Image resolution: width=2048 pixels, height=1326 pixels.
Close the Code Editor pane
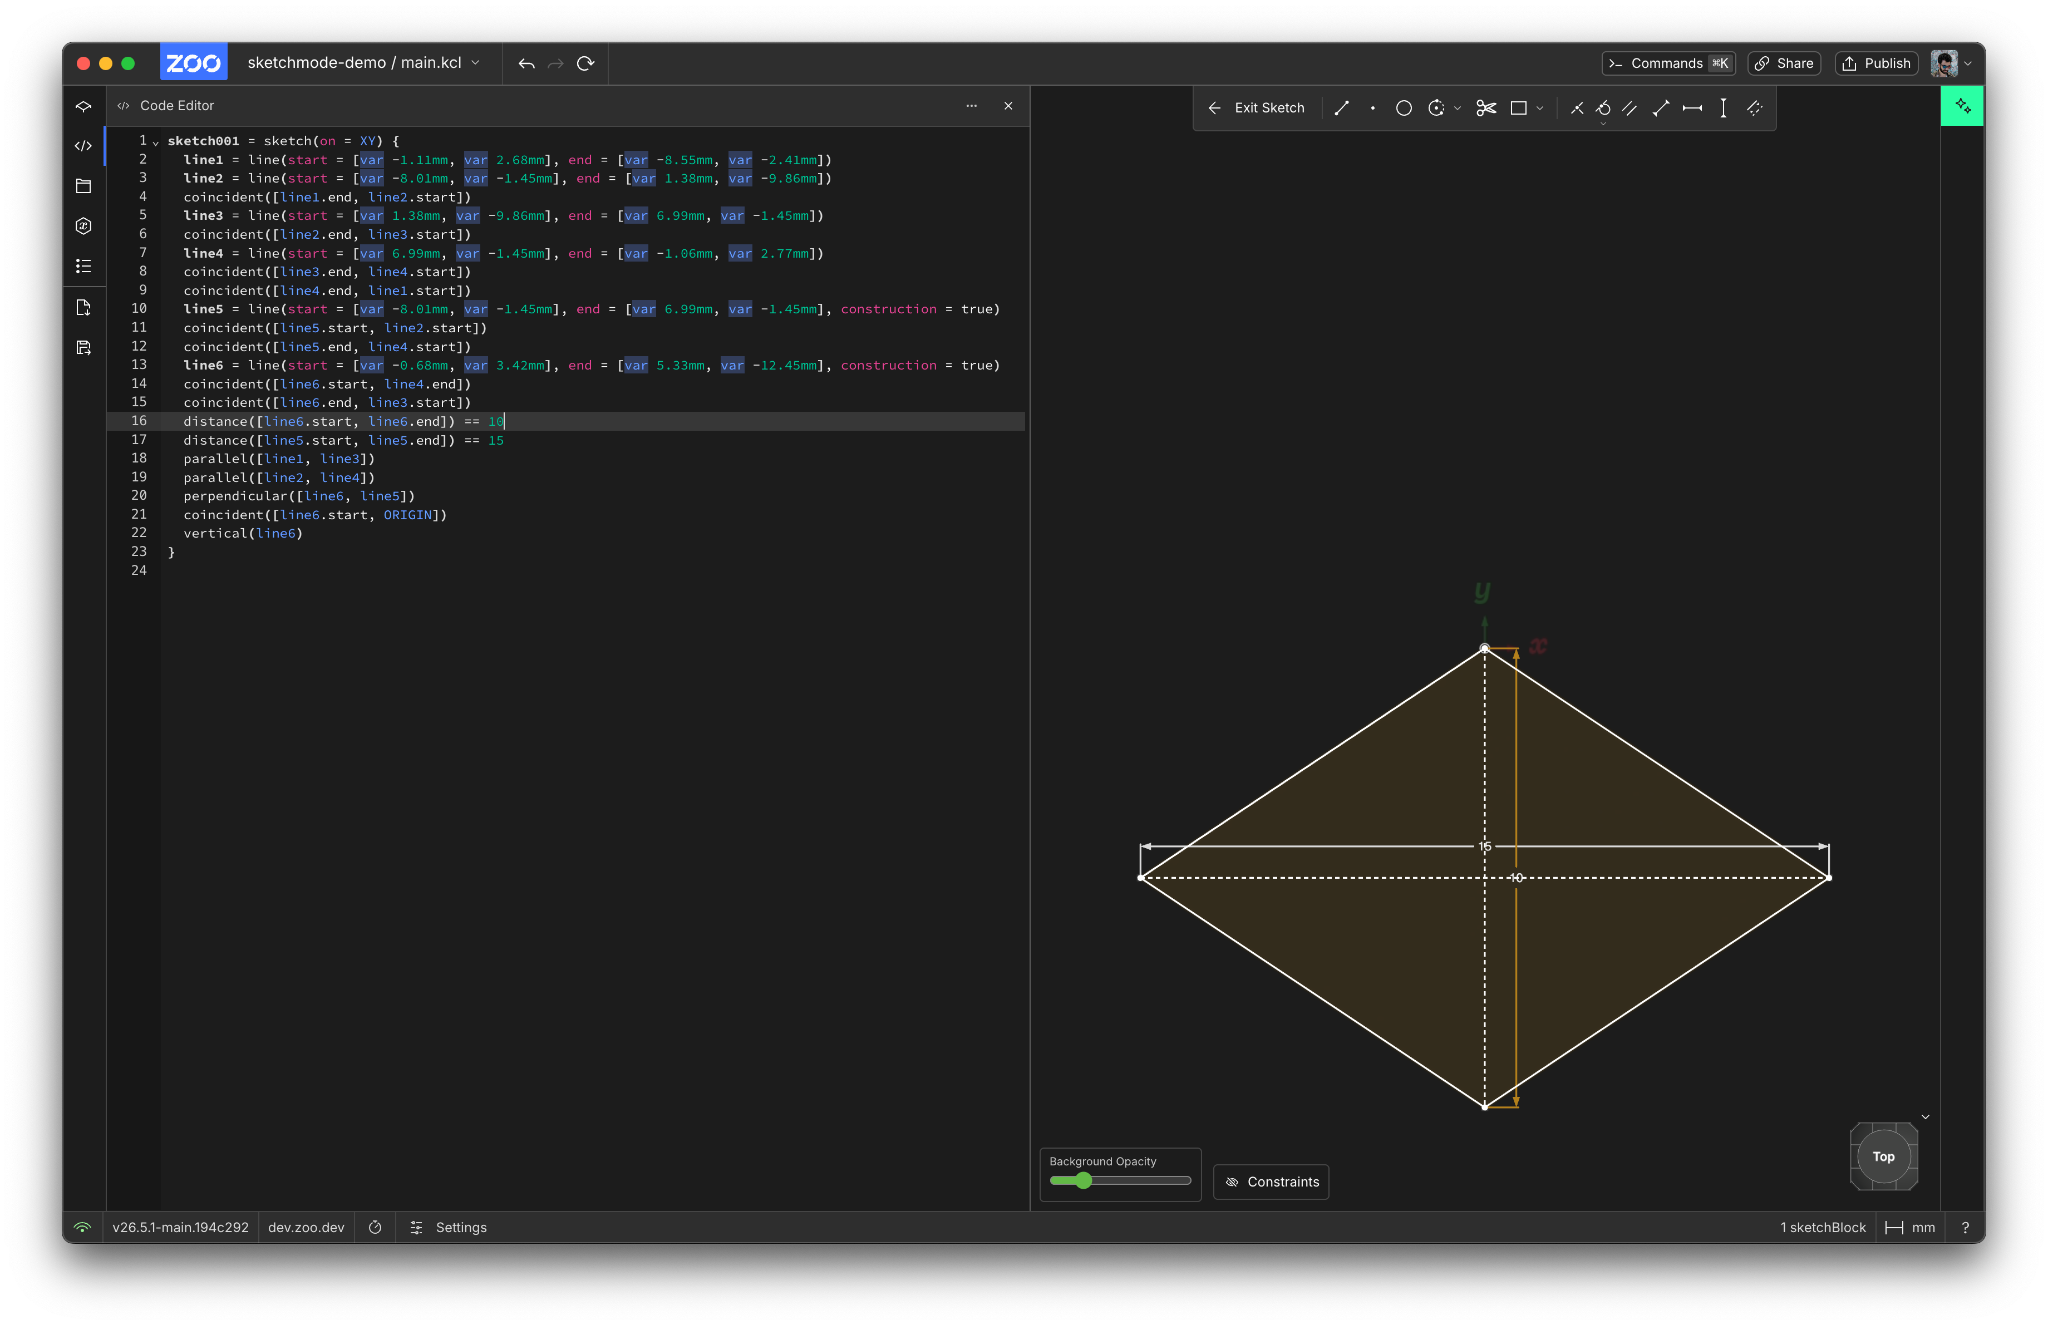tap(1008, 106)
